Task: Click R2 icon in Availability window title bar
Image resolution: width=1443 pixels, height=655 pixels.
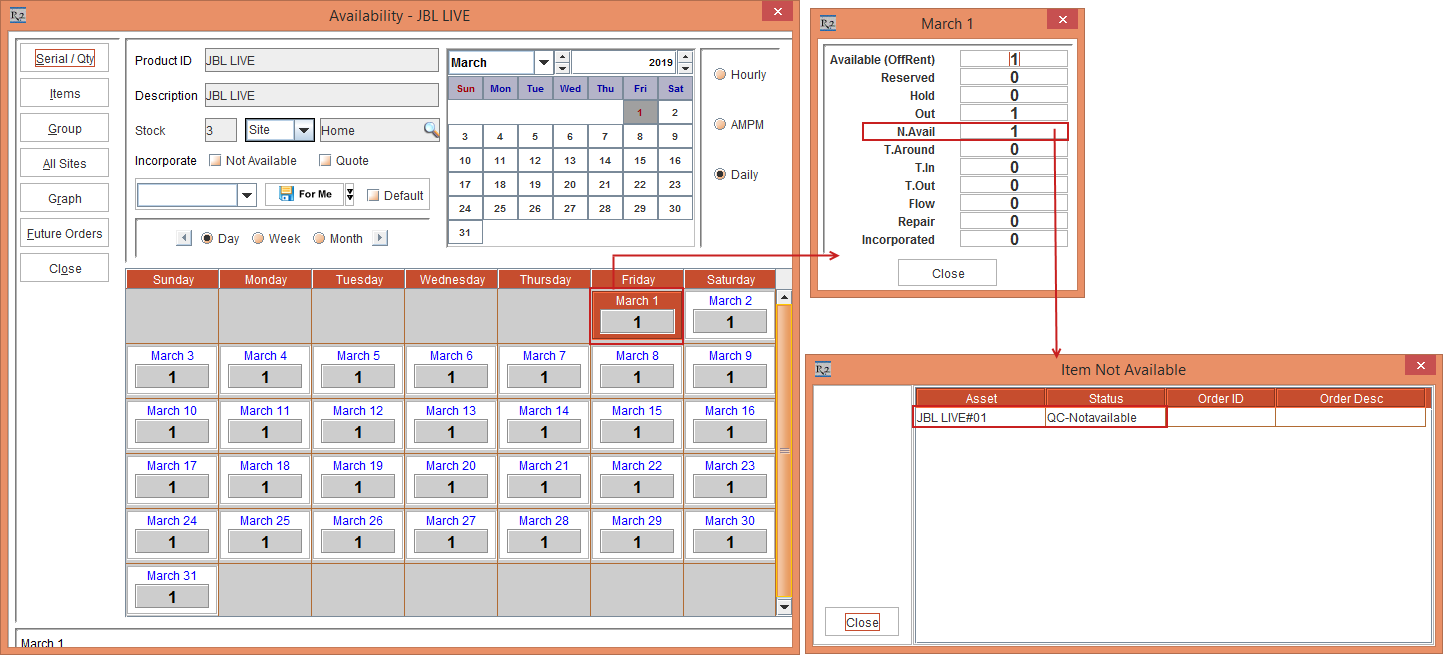Action: [18, 15]
